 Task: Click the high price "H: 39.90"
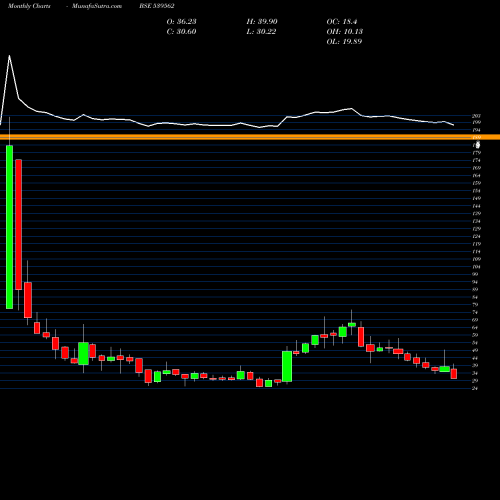(x=262, y=21)
